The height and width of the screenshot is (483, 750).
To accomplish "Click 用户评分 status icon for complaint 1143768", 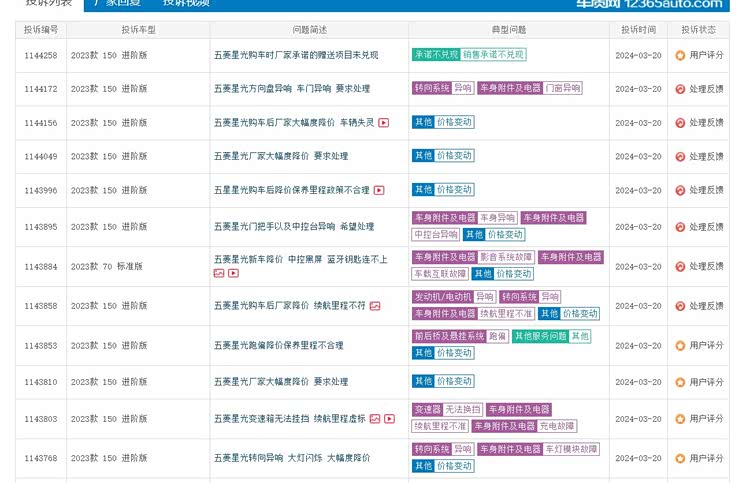I will coord(680,458).
